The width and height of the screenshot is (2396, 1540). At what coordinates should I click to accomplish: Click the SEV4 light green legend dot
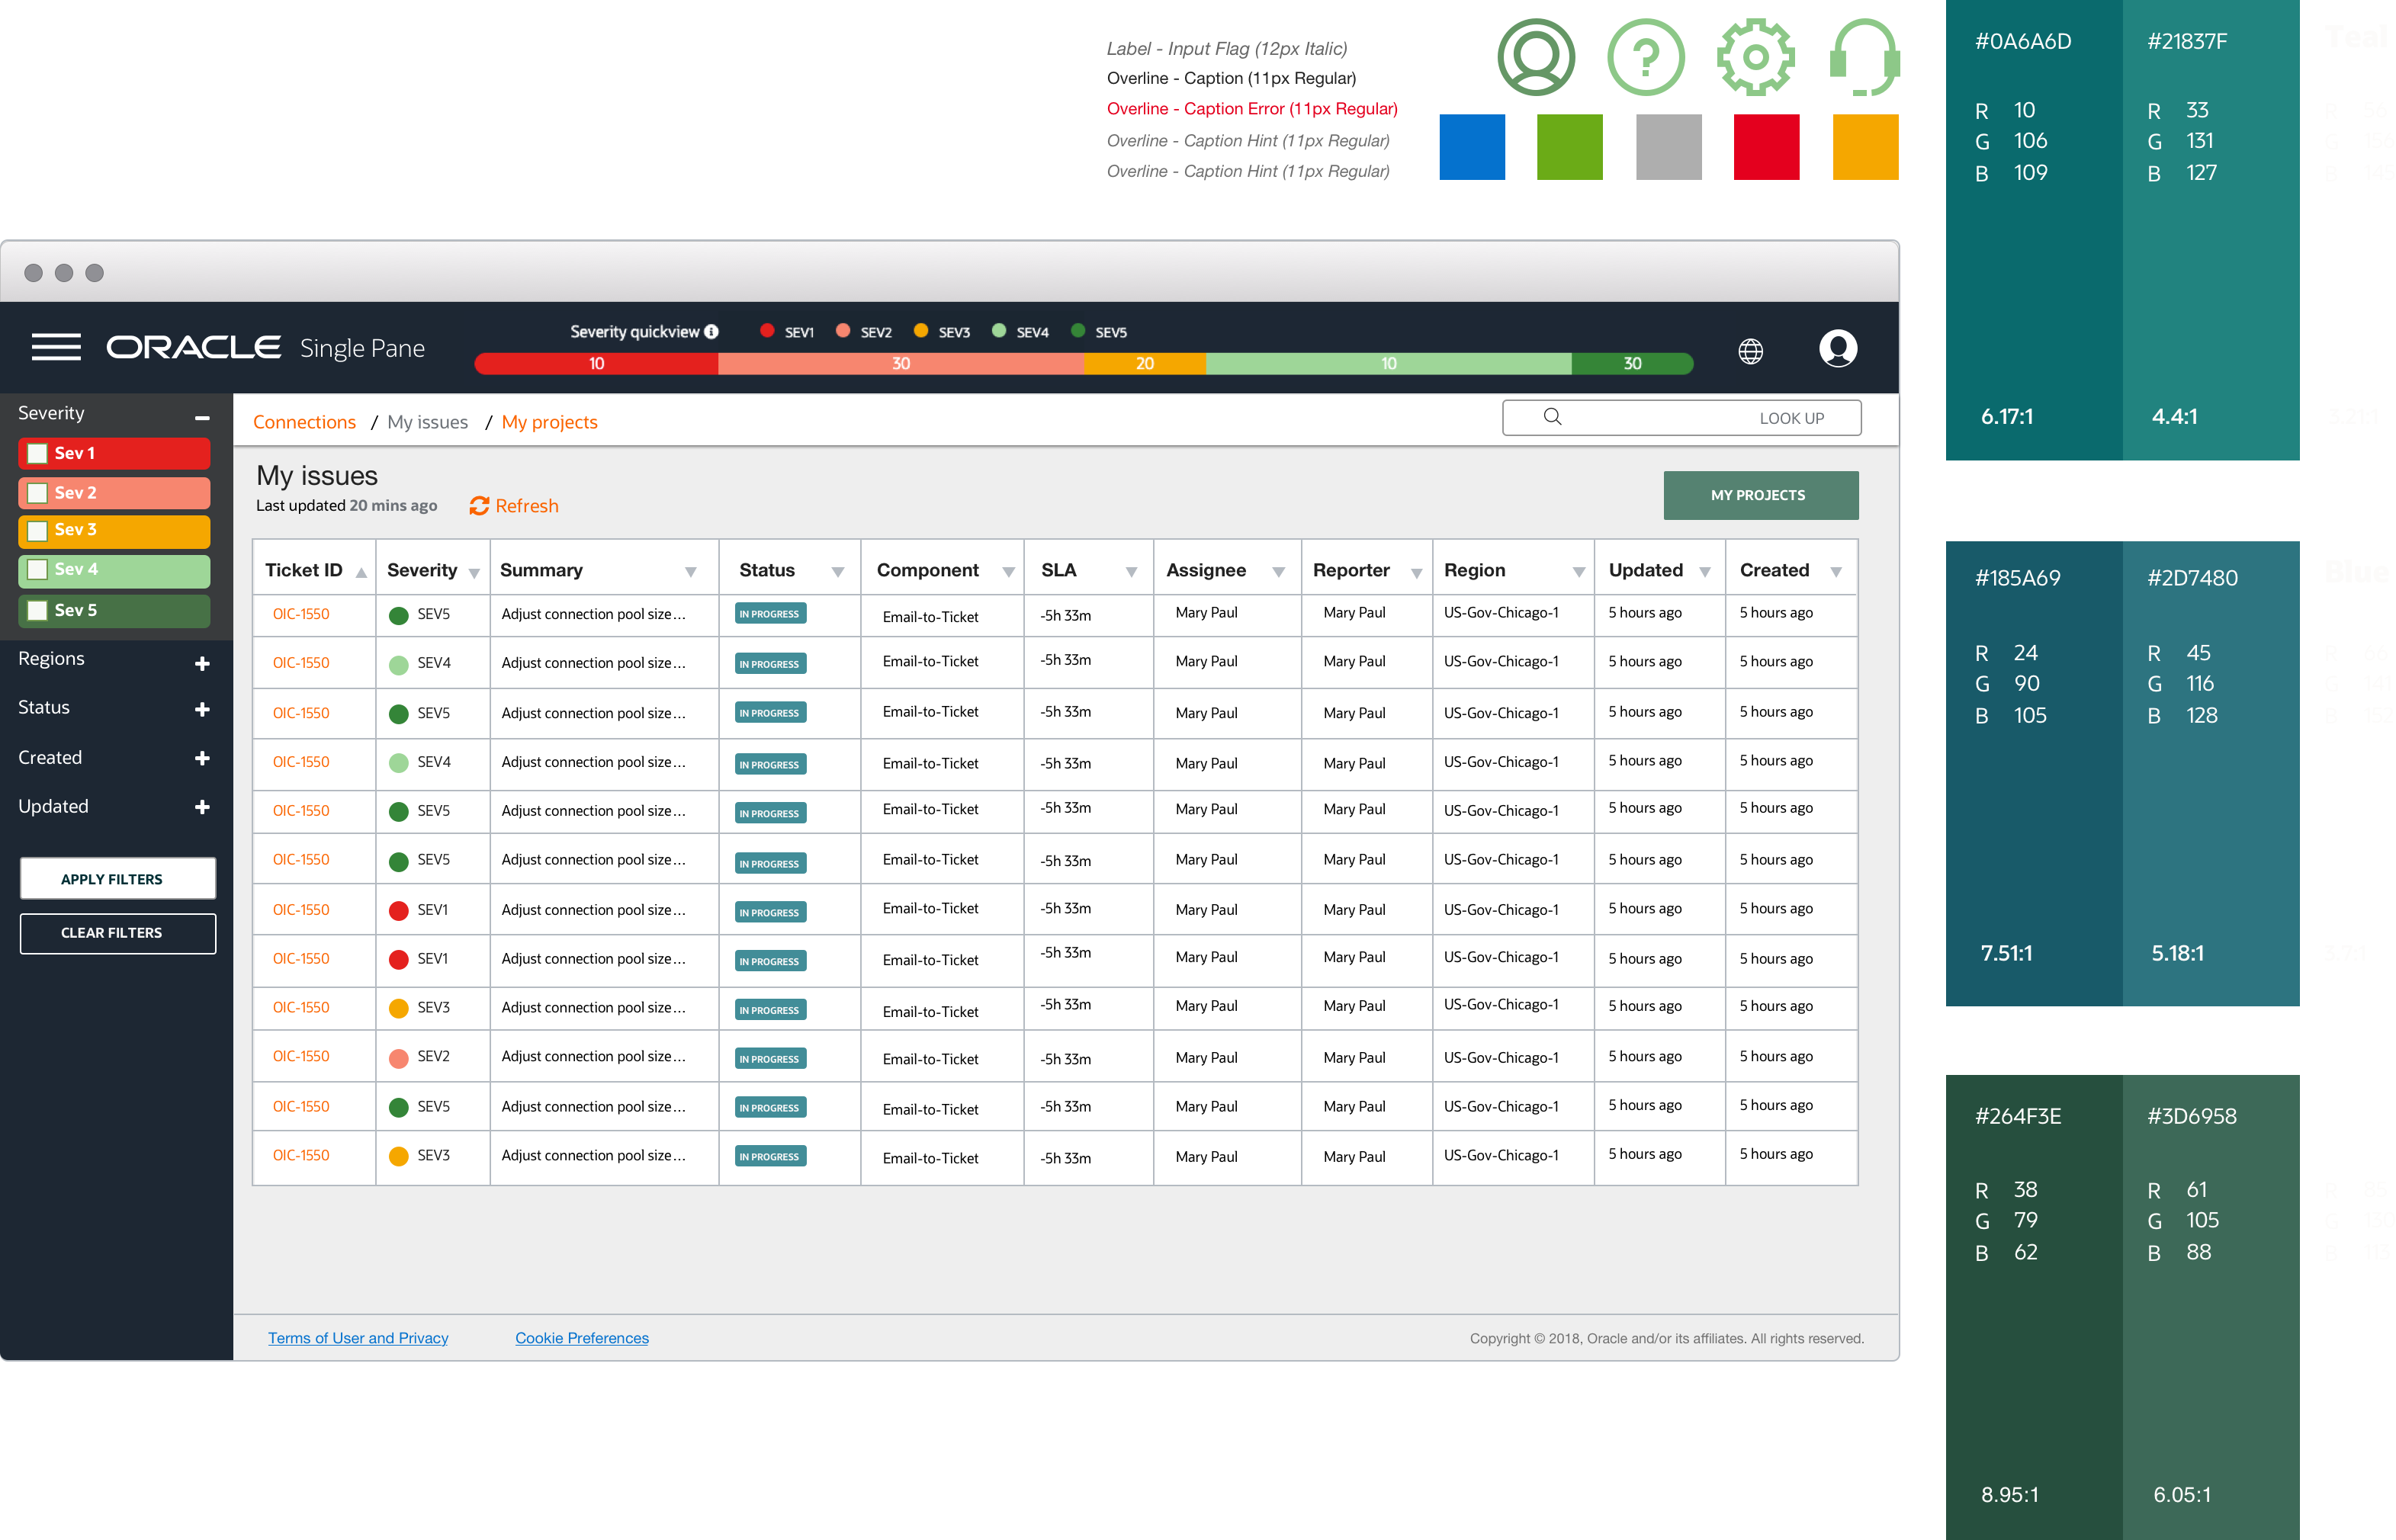point(999,331)
